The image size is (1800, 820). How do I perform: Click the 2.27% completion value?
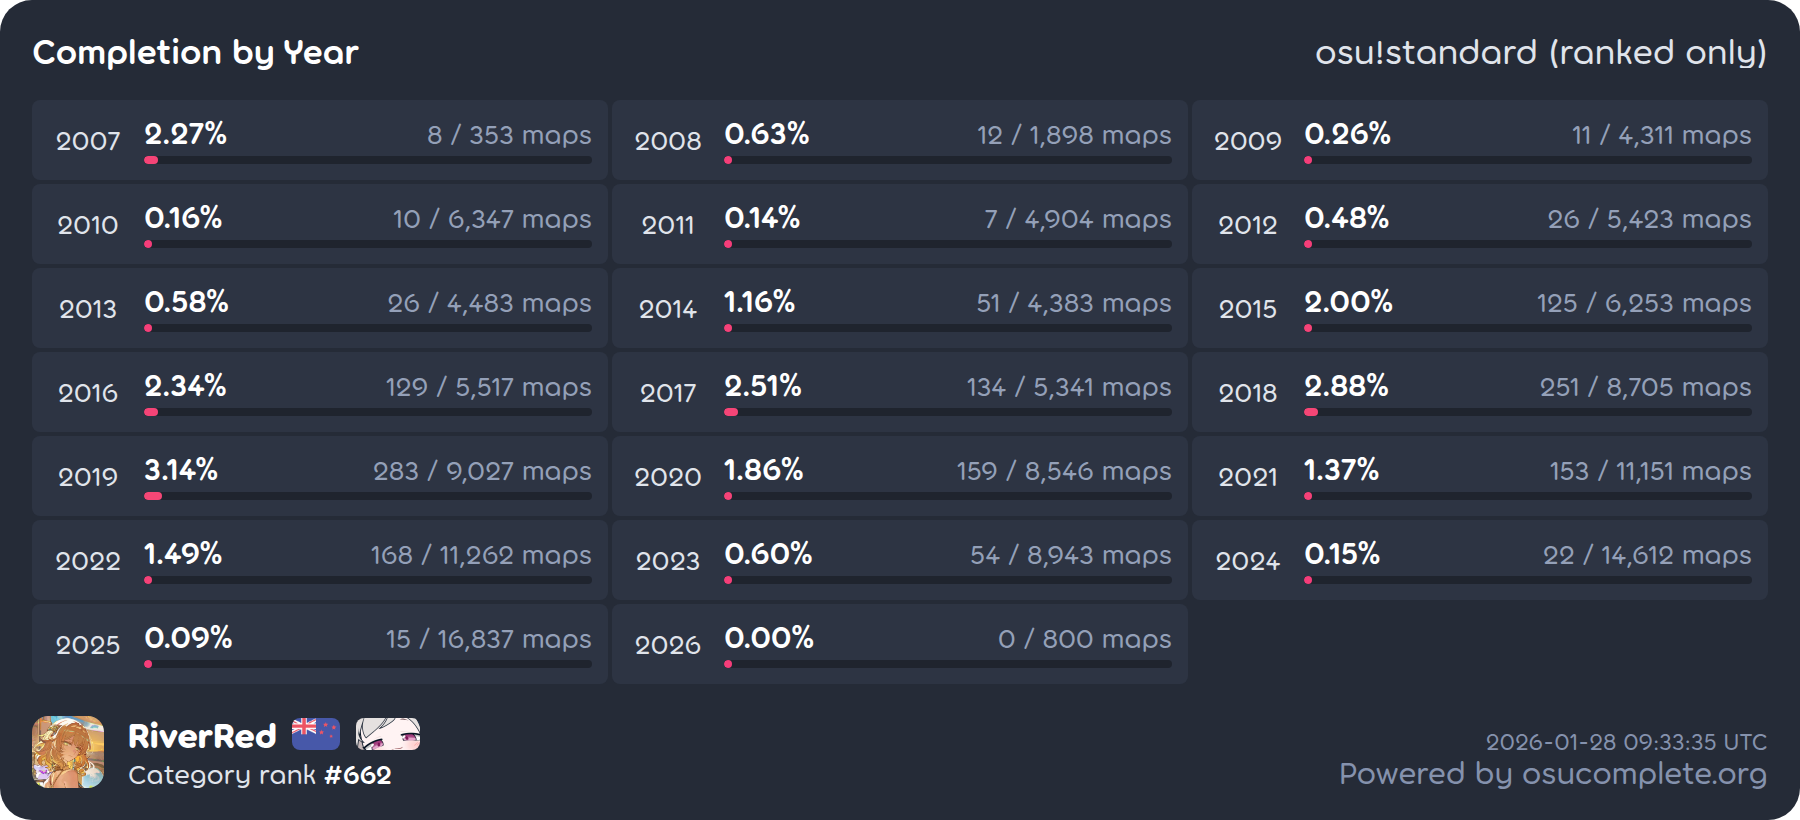click(x=186, y=134)
